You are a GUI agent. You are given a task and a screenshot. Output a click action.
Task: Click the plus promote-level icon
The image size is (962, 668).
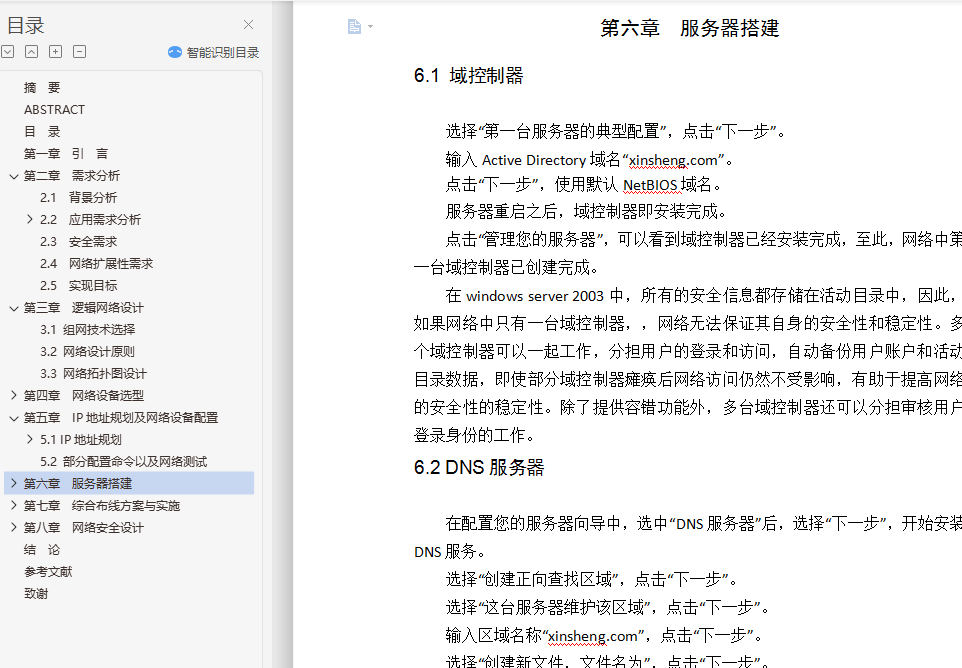point(55,52)
